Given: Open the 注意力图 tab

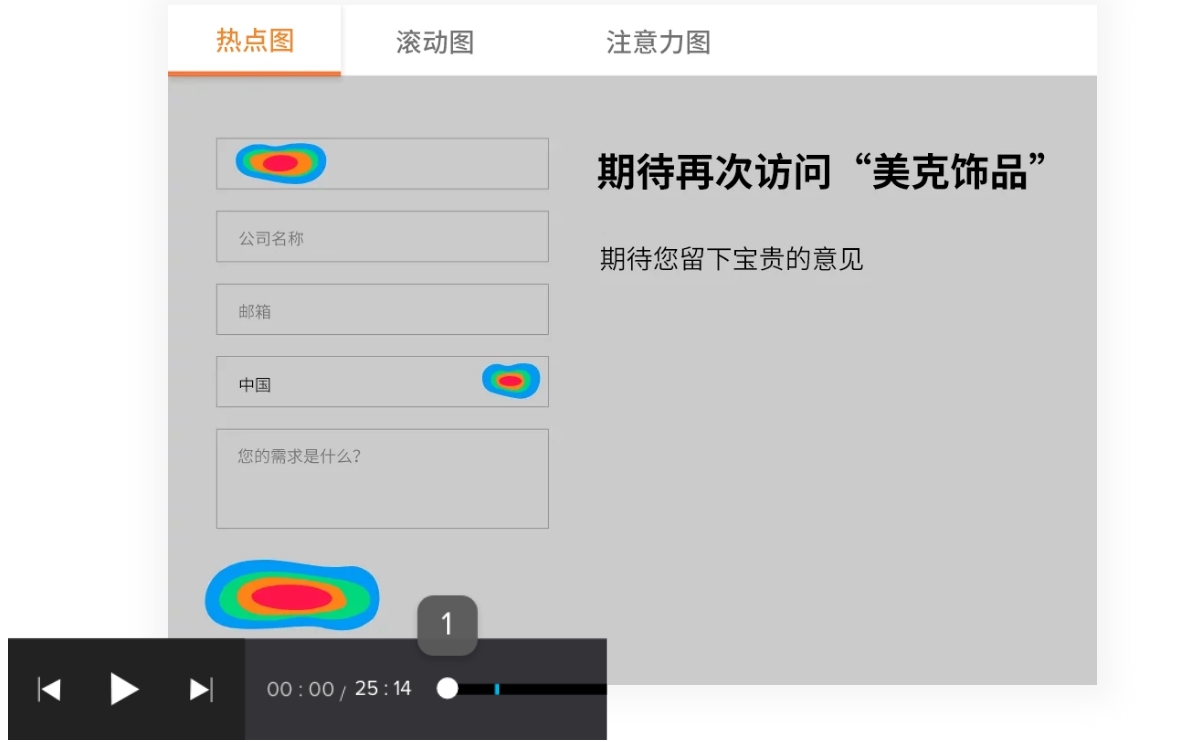Looking at the screenshot, I should [656, 40].
